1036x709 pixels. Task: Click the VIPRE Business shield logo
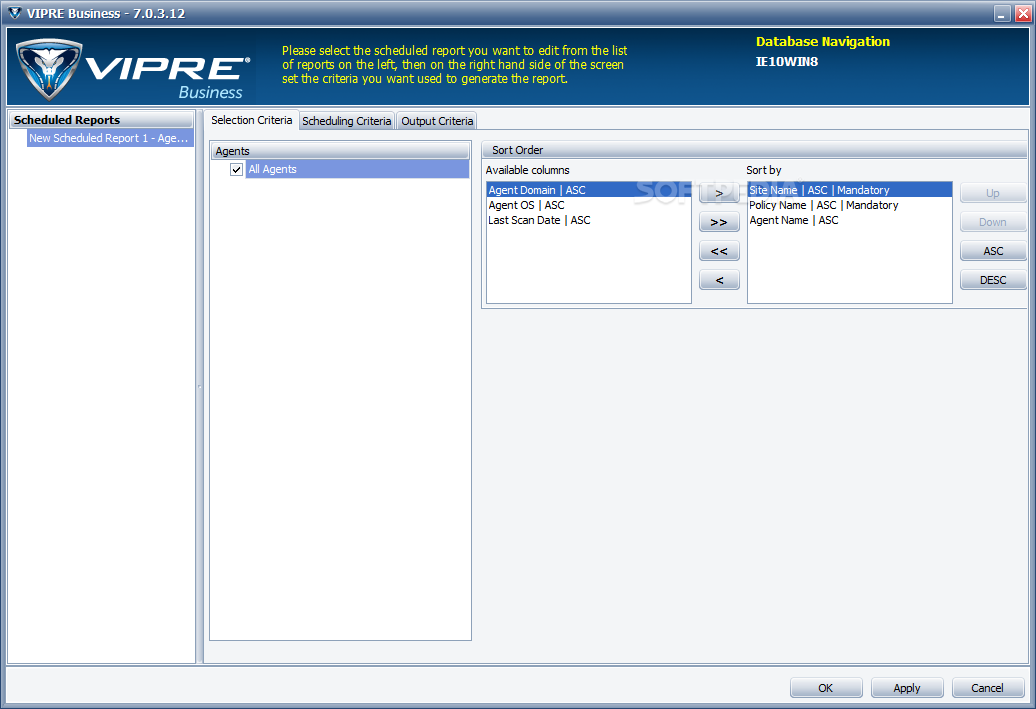pos(49,69)
